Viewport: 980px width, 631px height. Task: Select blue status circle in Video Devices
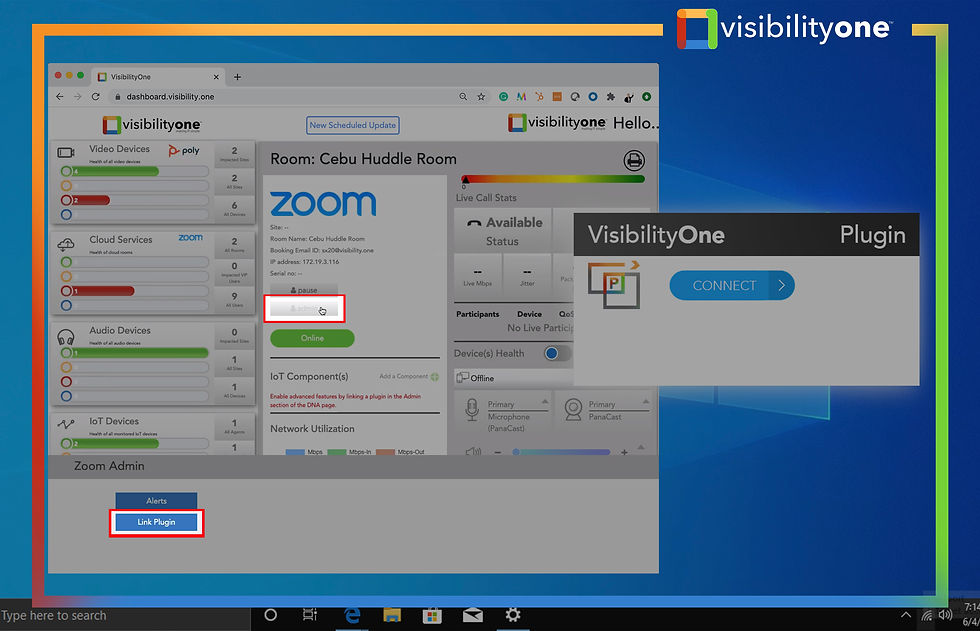(x=66, y=215)
